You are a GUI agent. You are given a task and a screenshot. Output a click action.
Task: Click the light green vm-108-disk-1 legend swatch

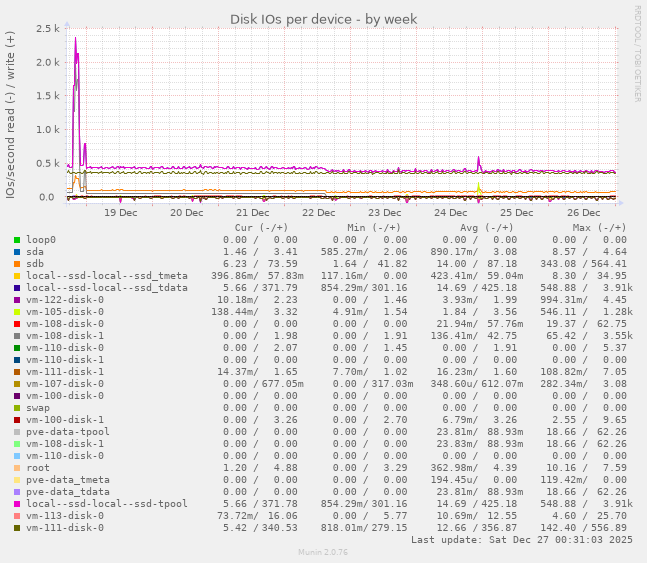pos(17,444)
